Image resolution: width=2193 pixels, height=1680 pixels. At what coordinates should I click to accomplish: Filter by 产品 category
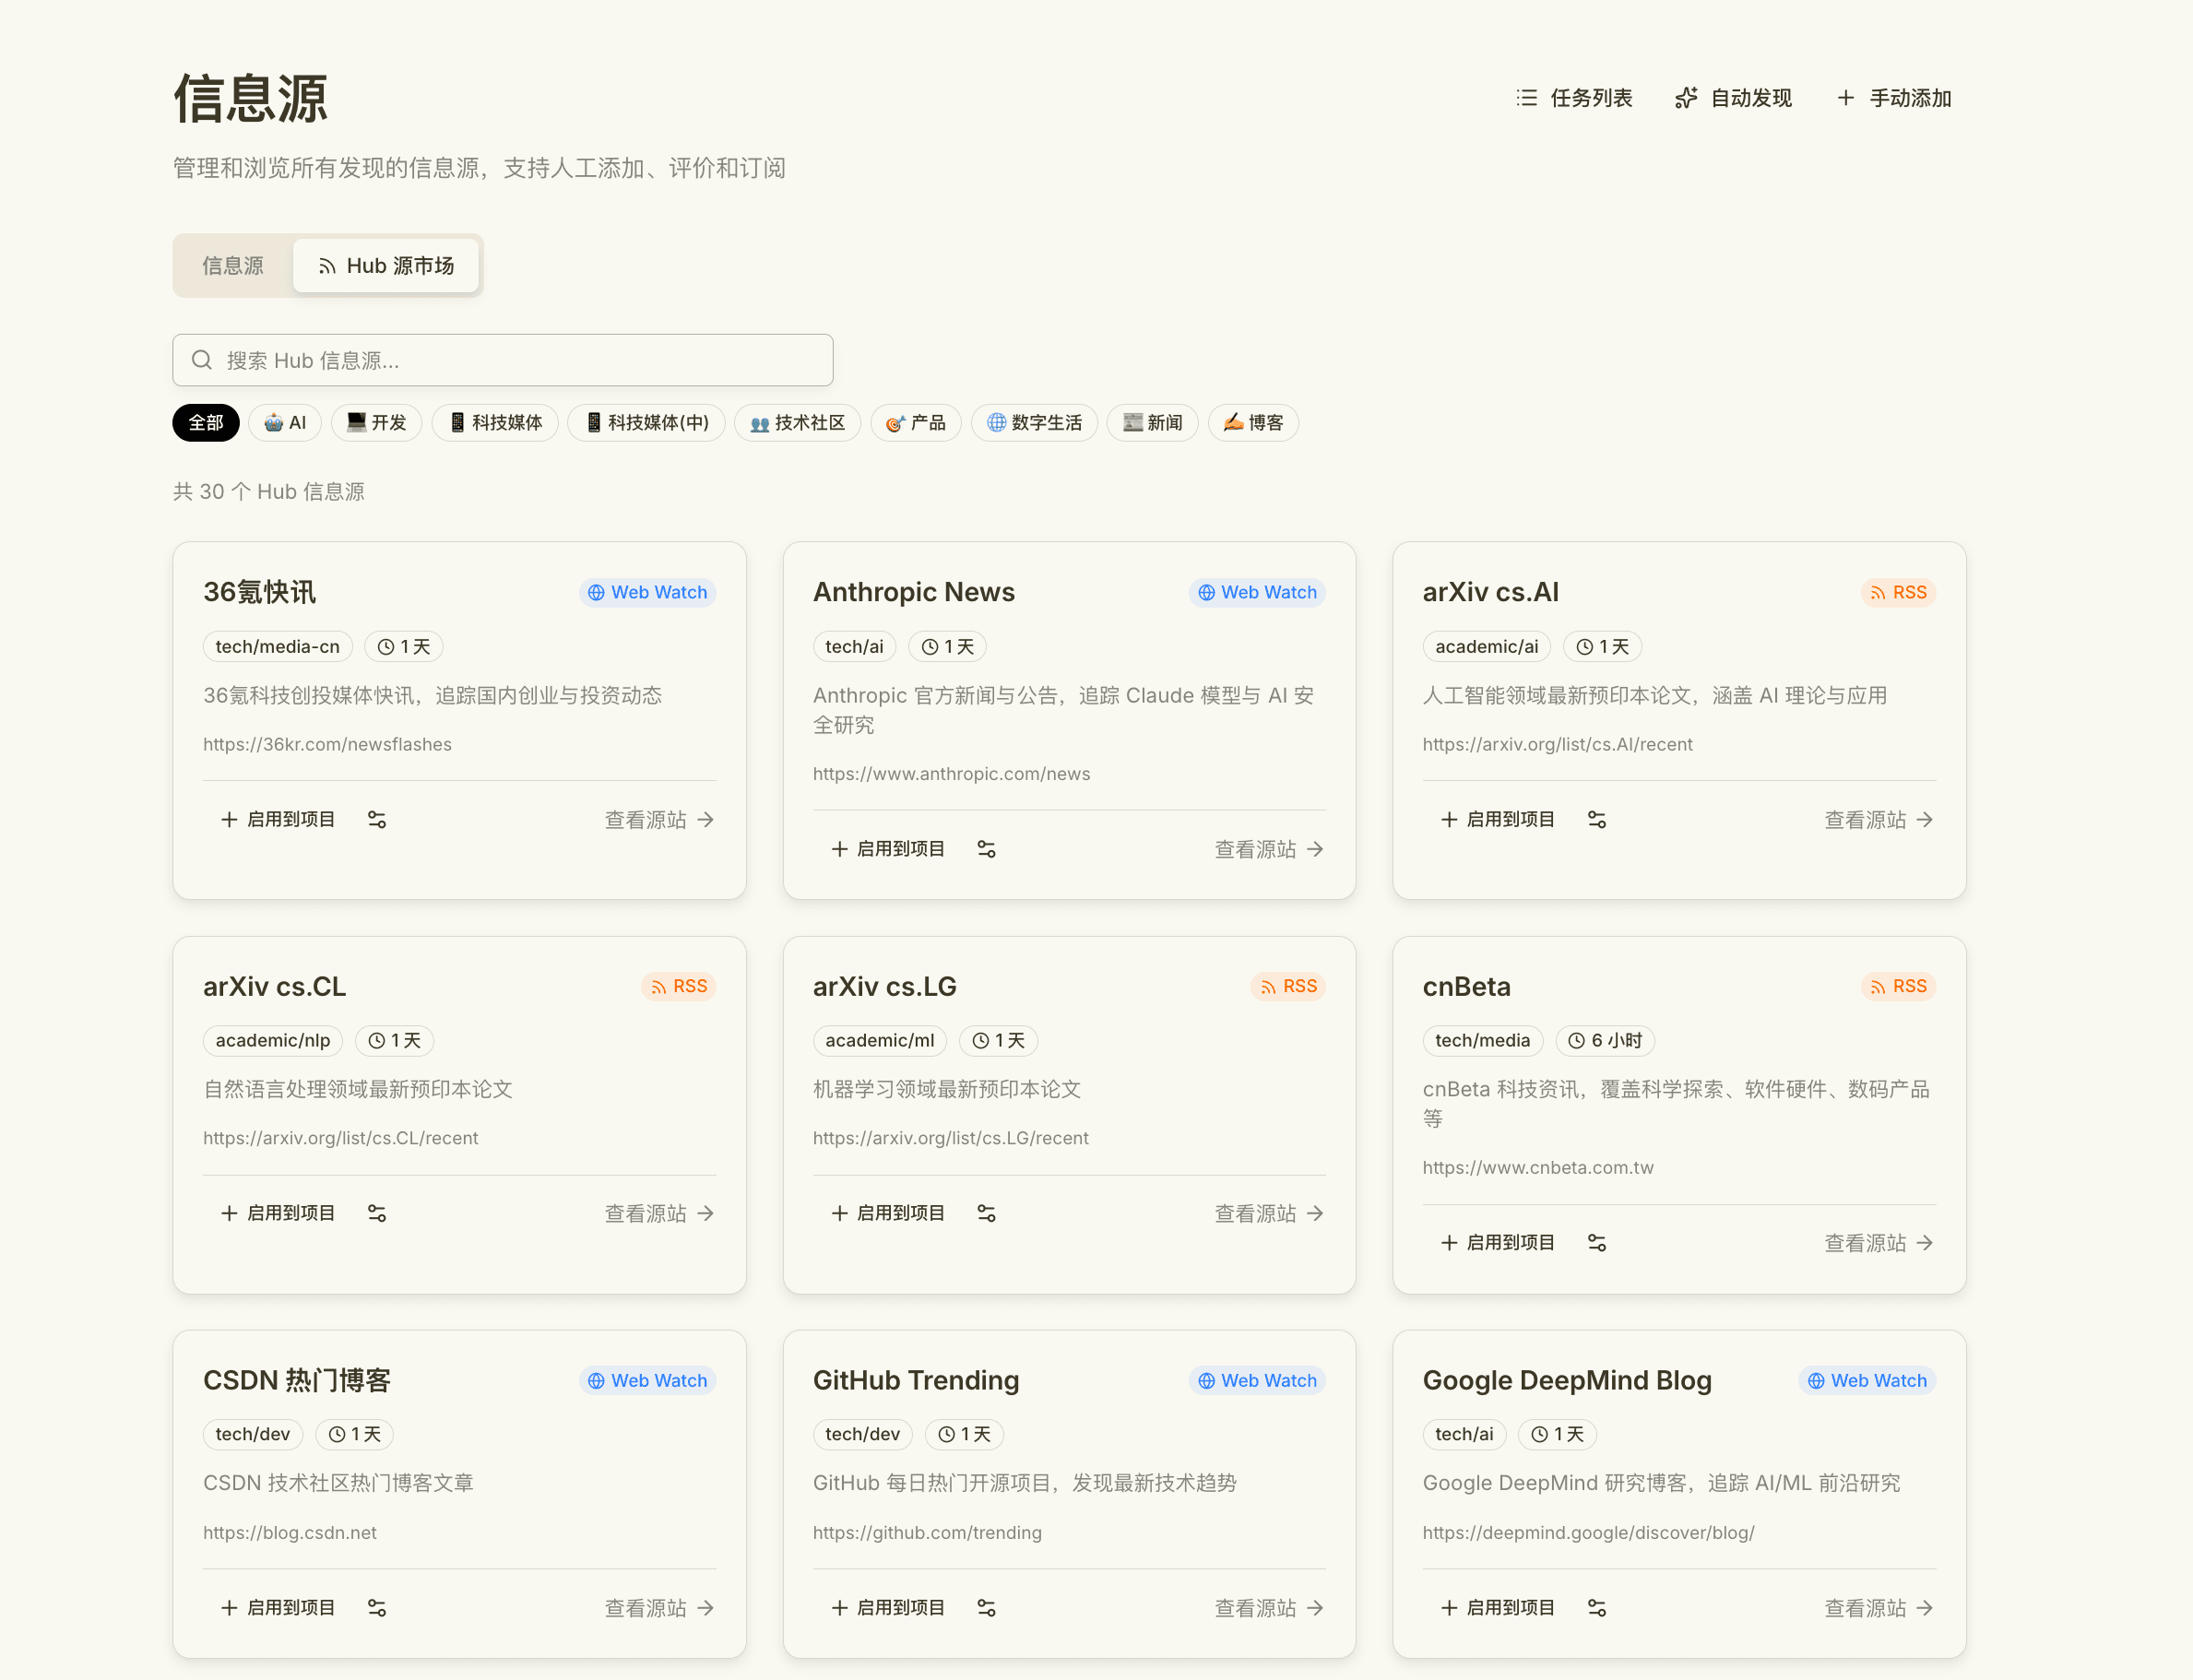(x=916, y=423)
